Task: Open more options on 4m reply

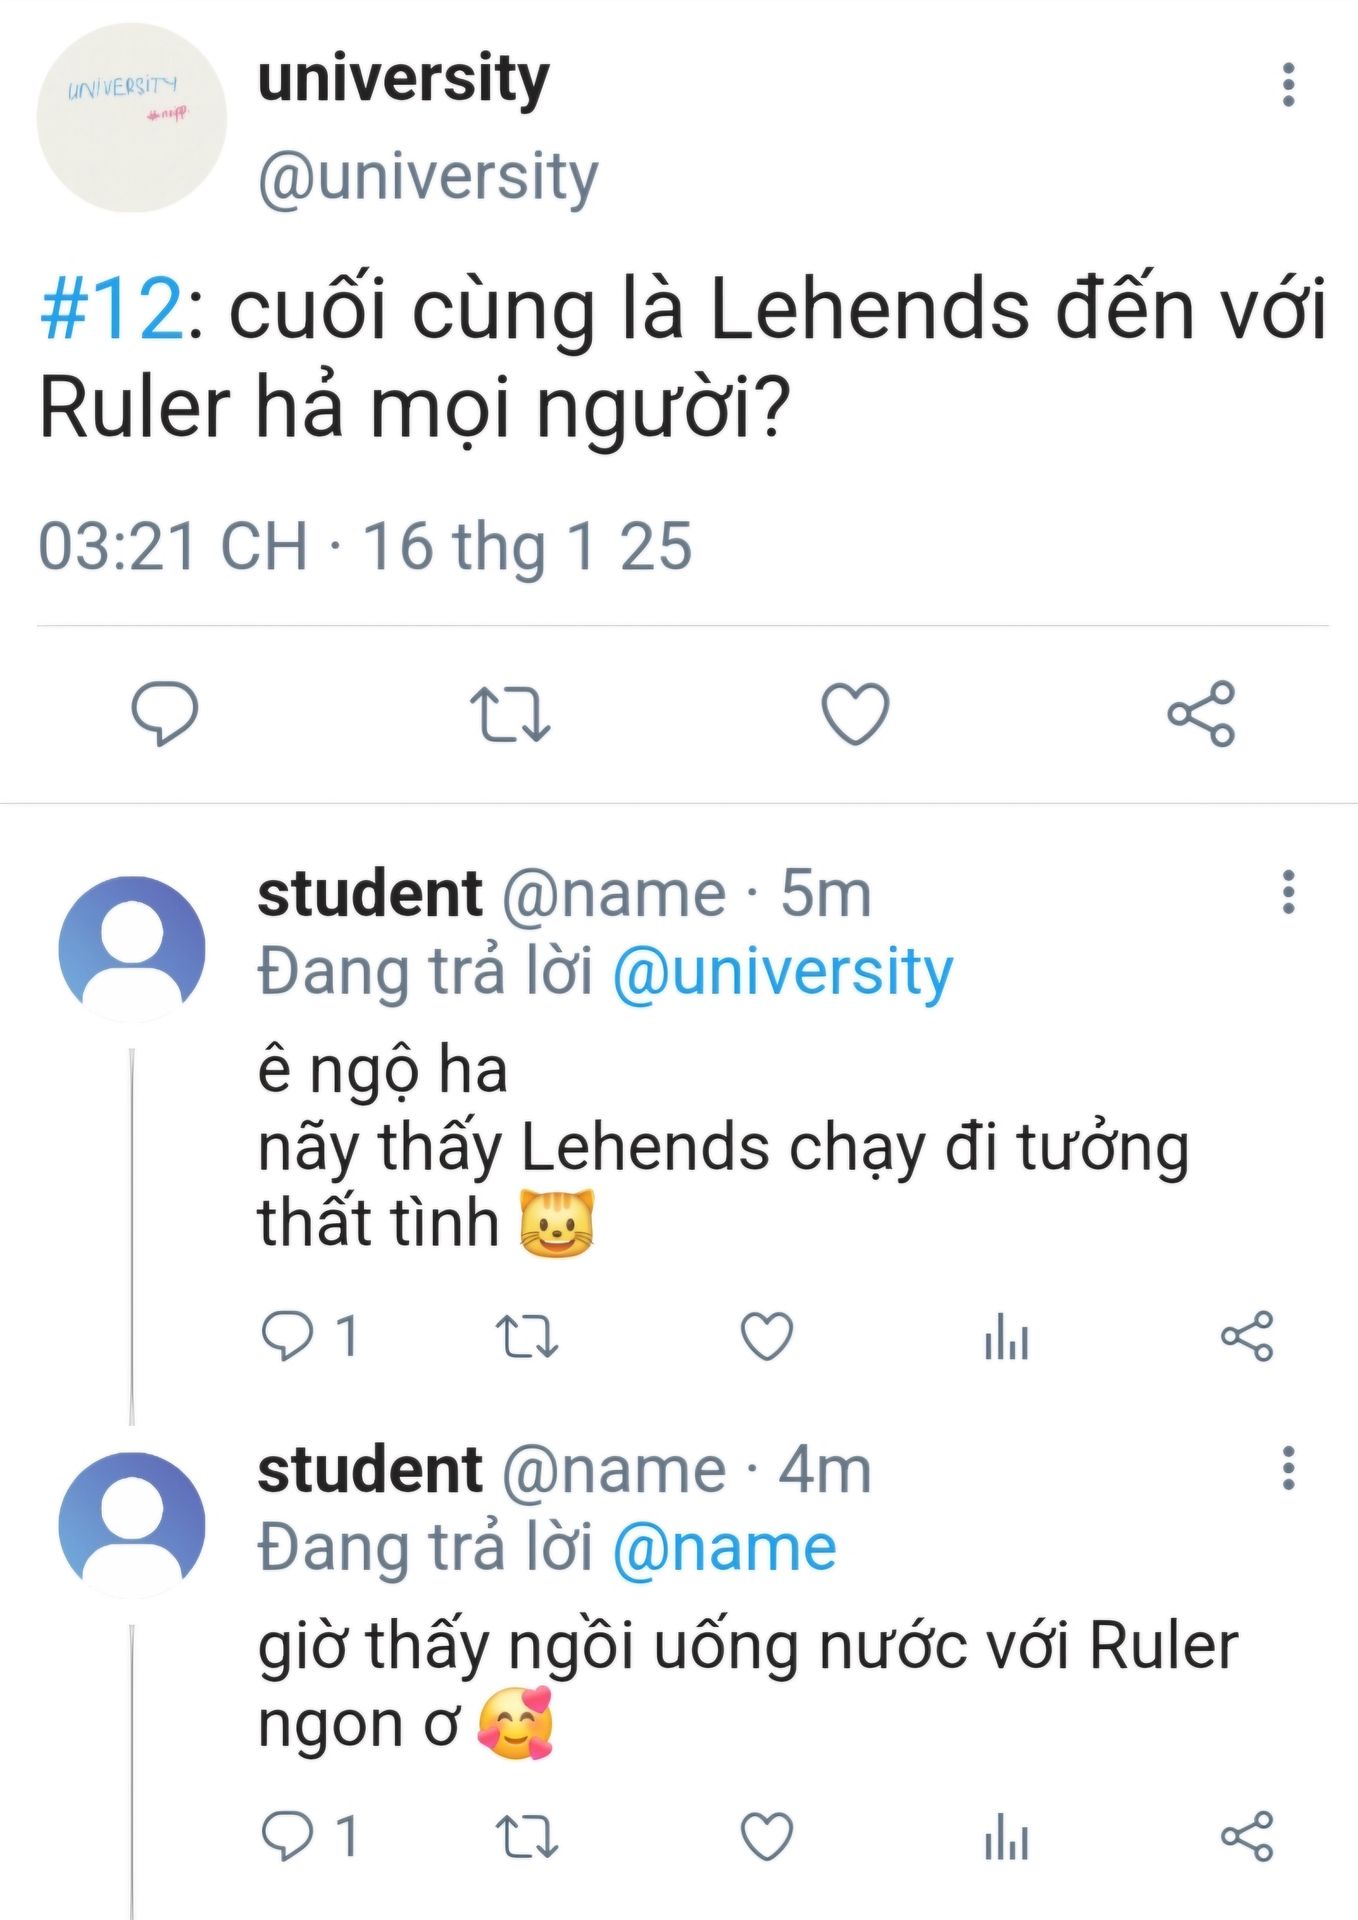Action: click(x=1289, y=1468)
